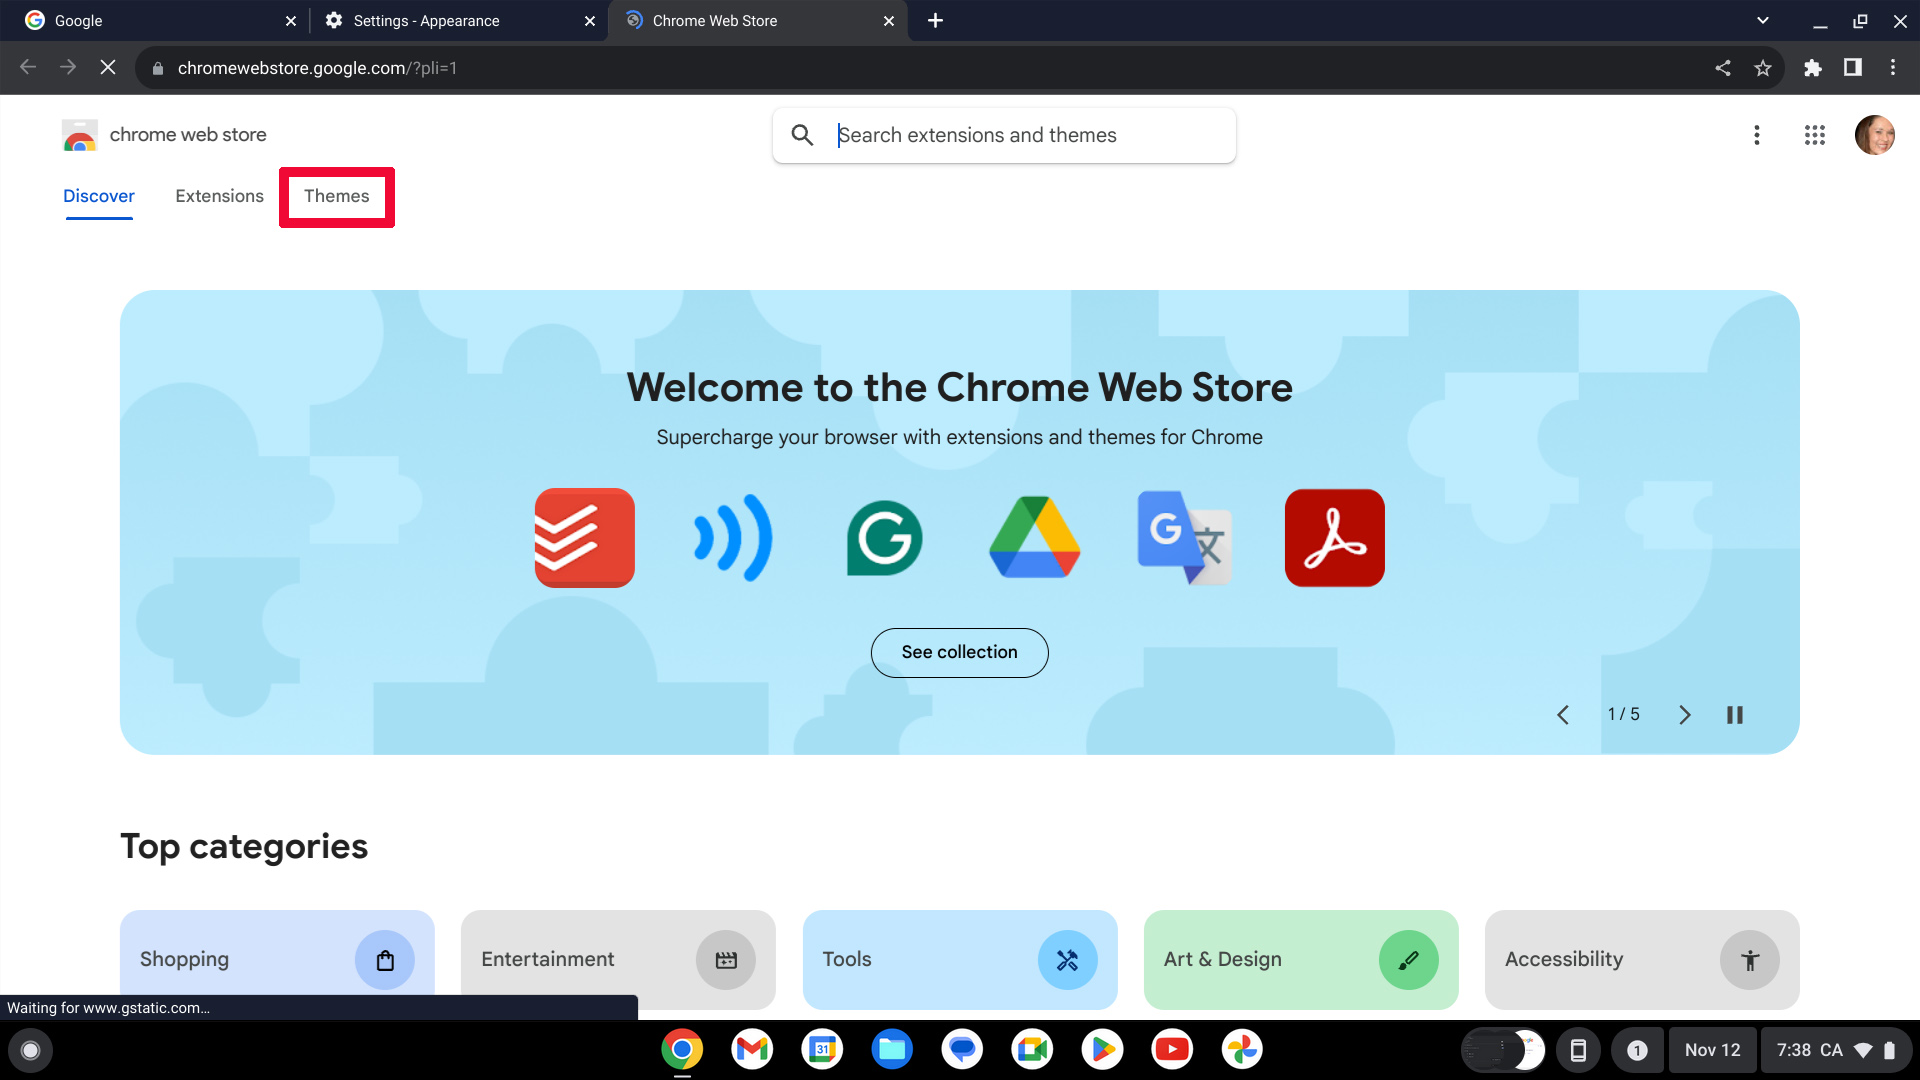Click the ChromeOS launcher button

pyautogui.click(x=30, y=1050)
